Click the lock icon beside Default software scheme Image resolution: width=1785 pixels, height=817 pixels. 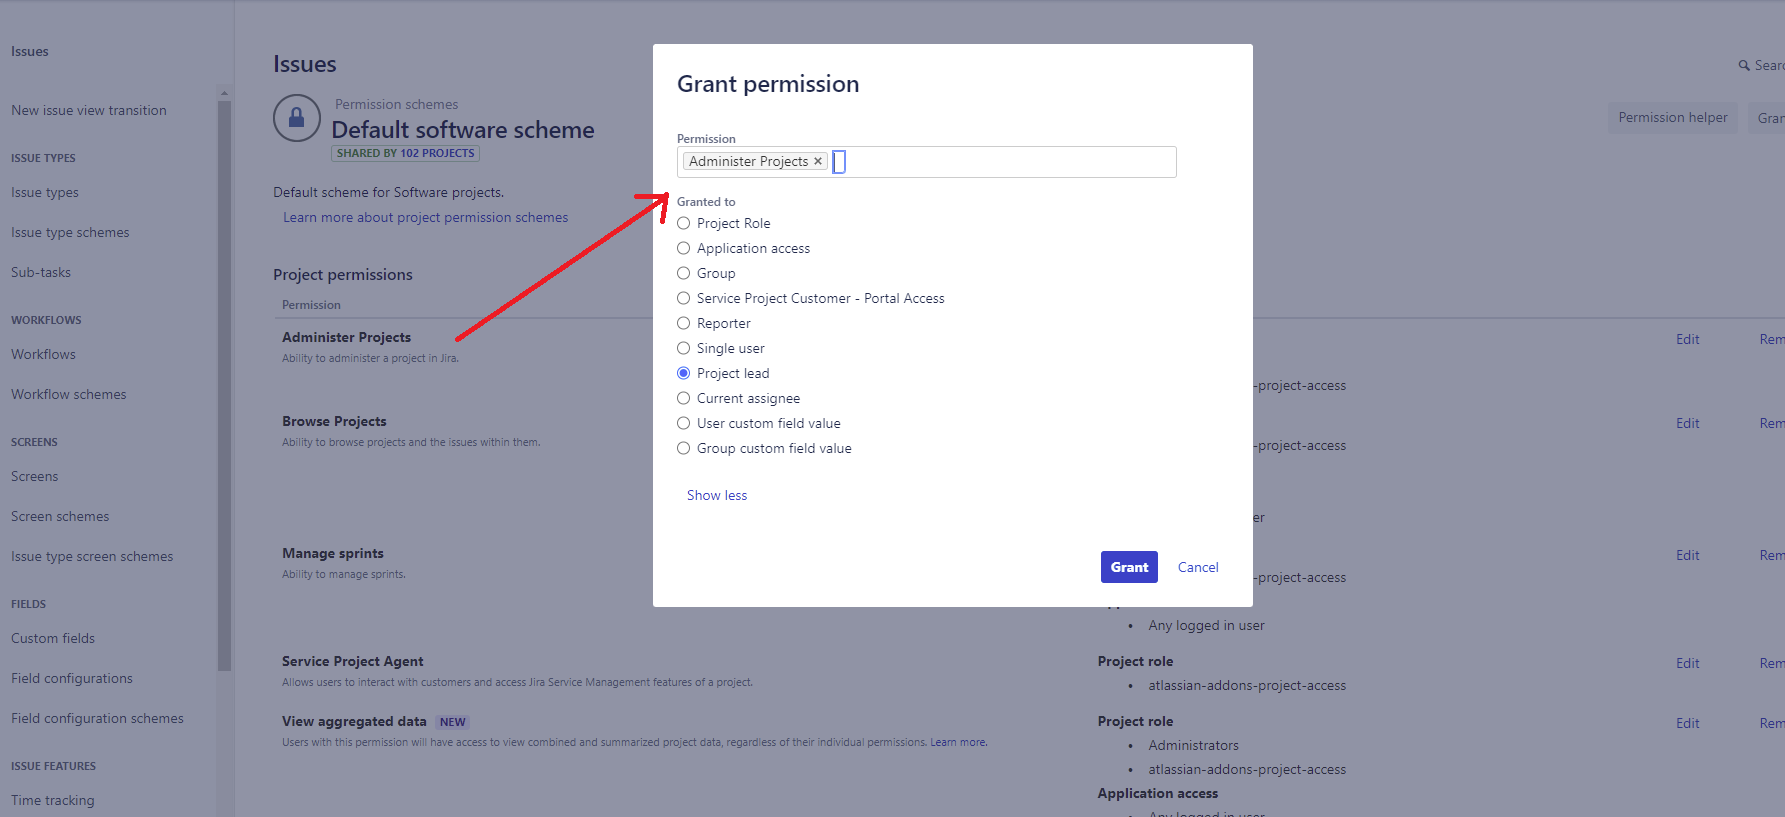tap(297, 118)
